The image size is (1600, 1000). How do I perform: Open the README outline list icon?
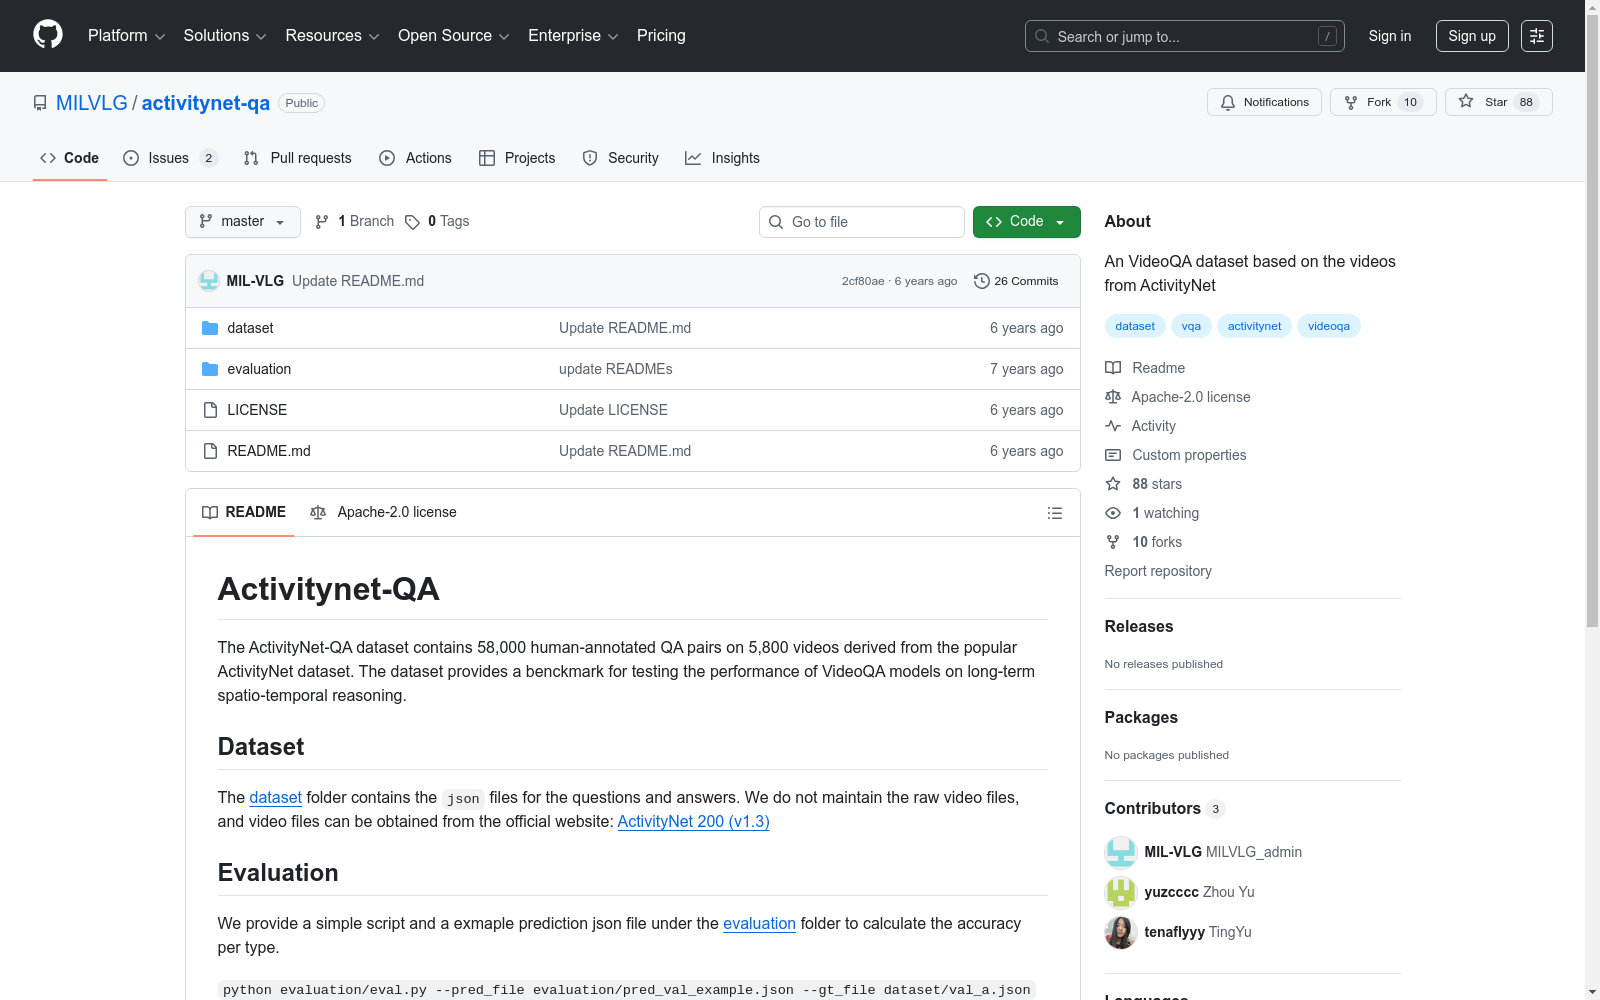[x=1054, y=513]
